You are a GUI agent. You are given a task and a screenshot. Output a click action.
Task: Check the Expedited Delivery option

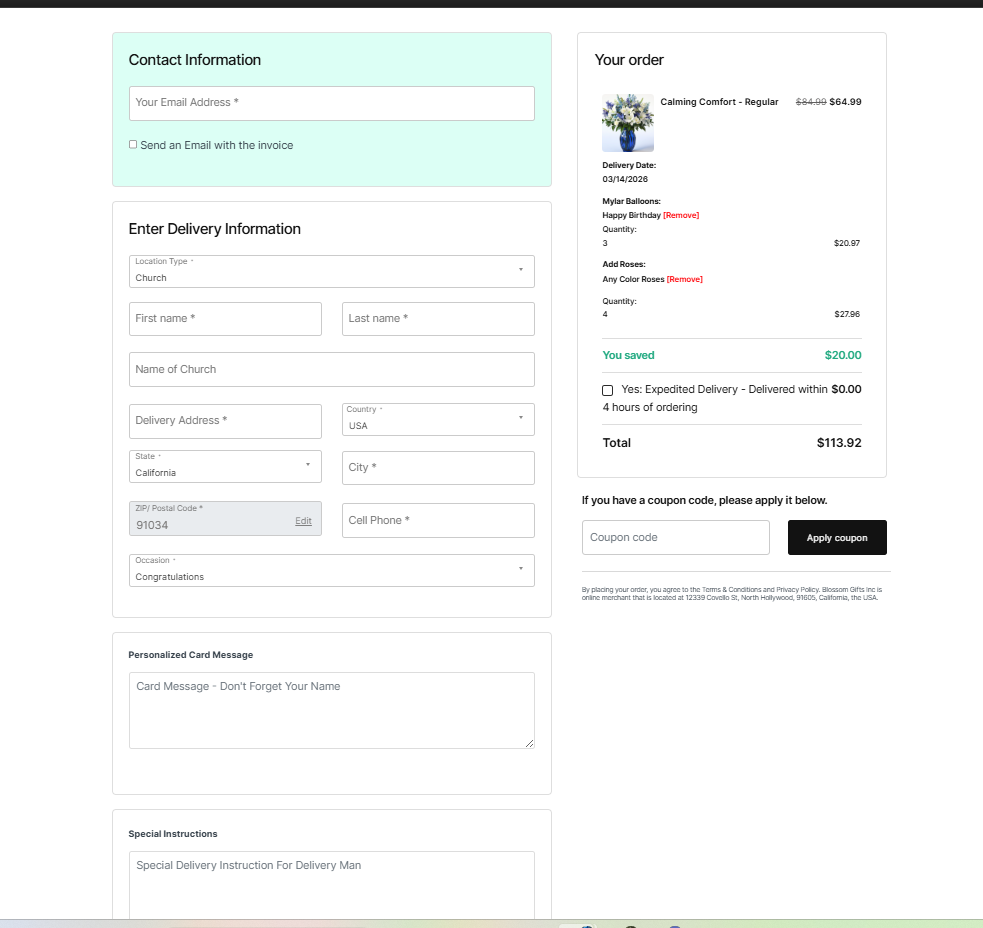pos(608,390)
